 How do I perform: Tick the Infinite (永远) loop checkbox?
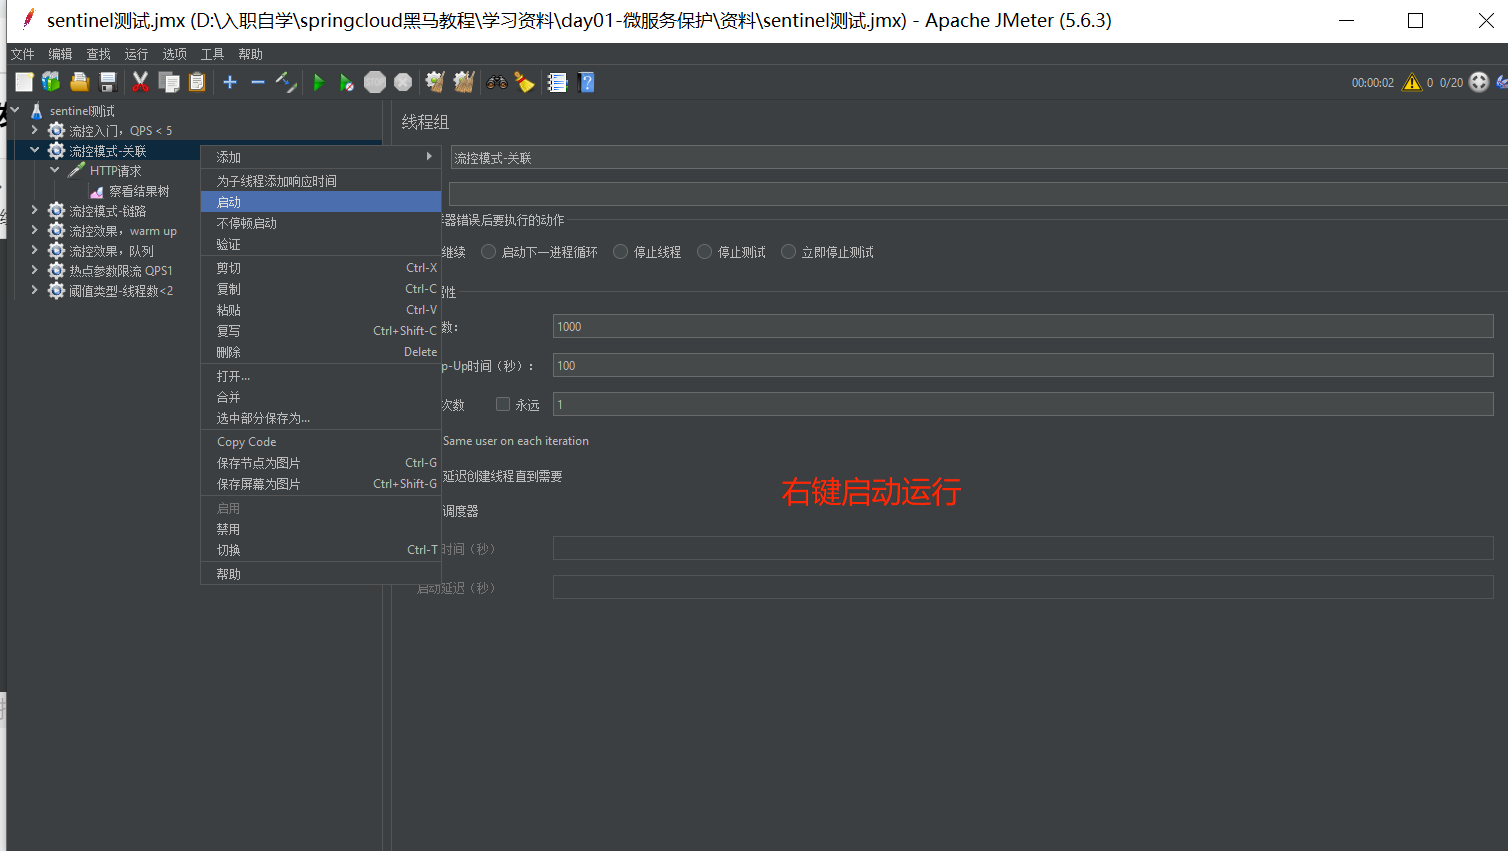click(x=503, y=404)
